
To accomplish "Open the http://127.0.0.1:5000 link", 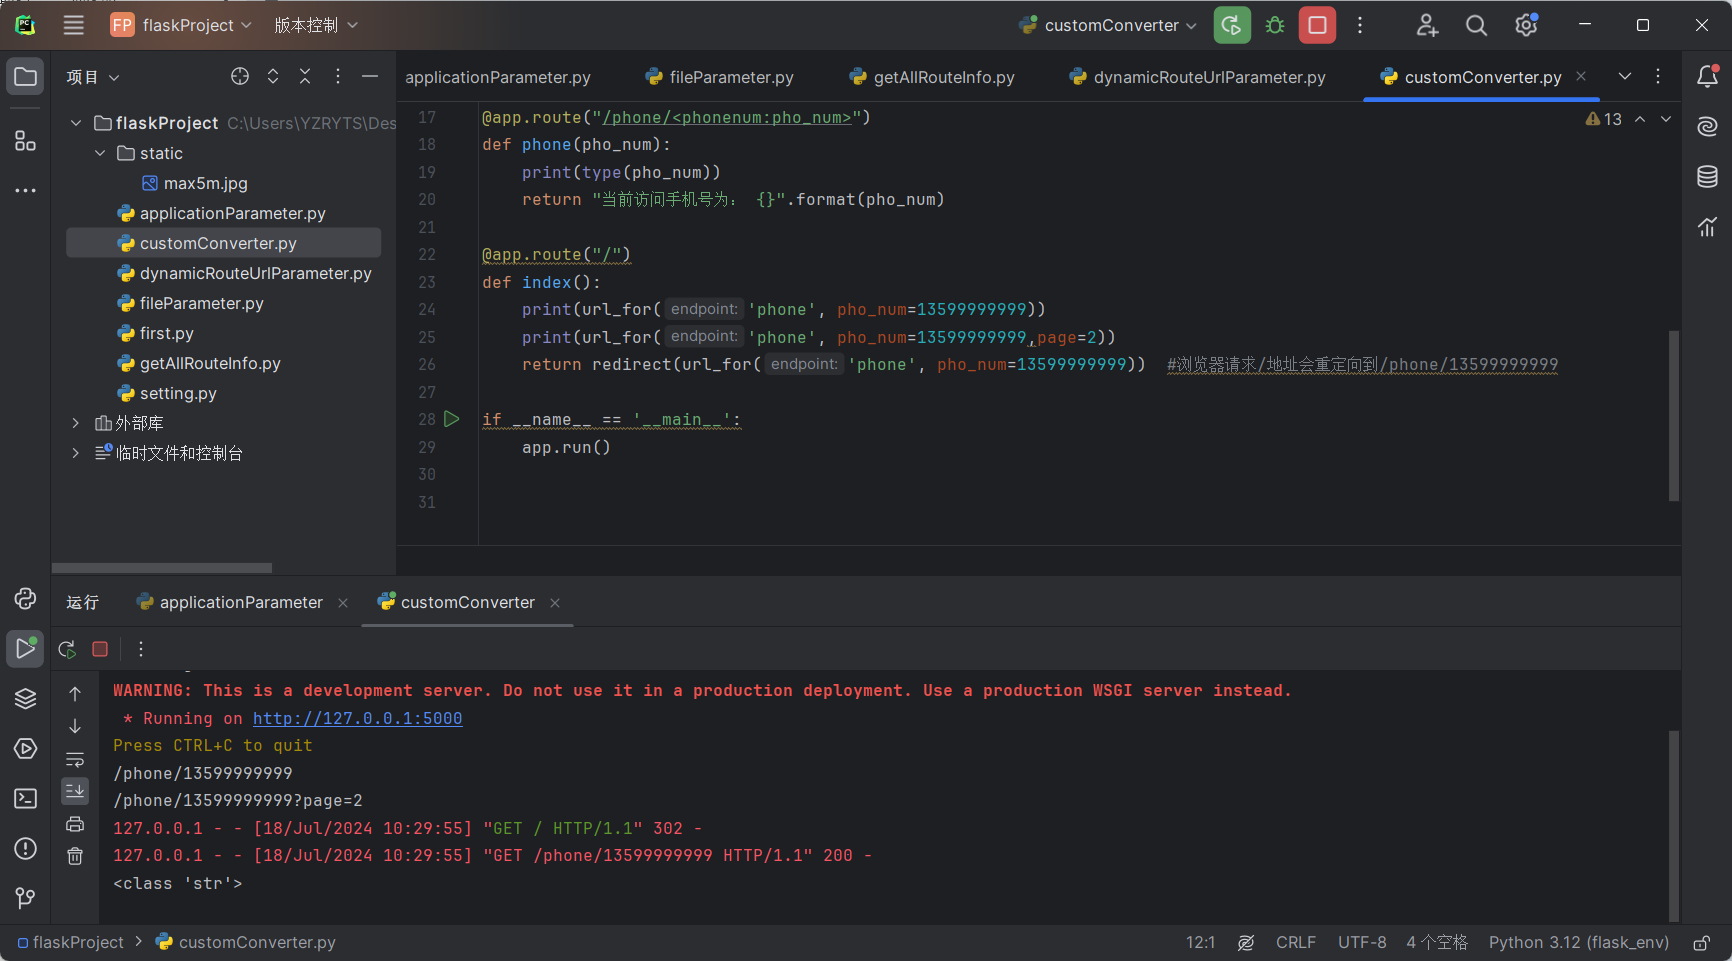I will click(x=357, y=718).
